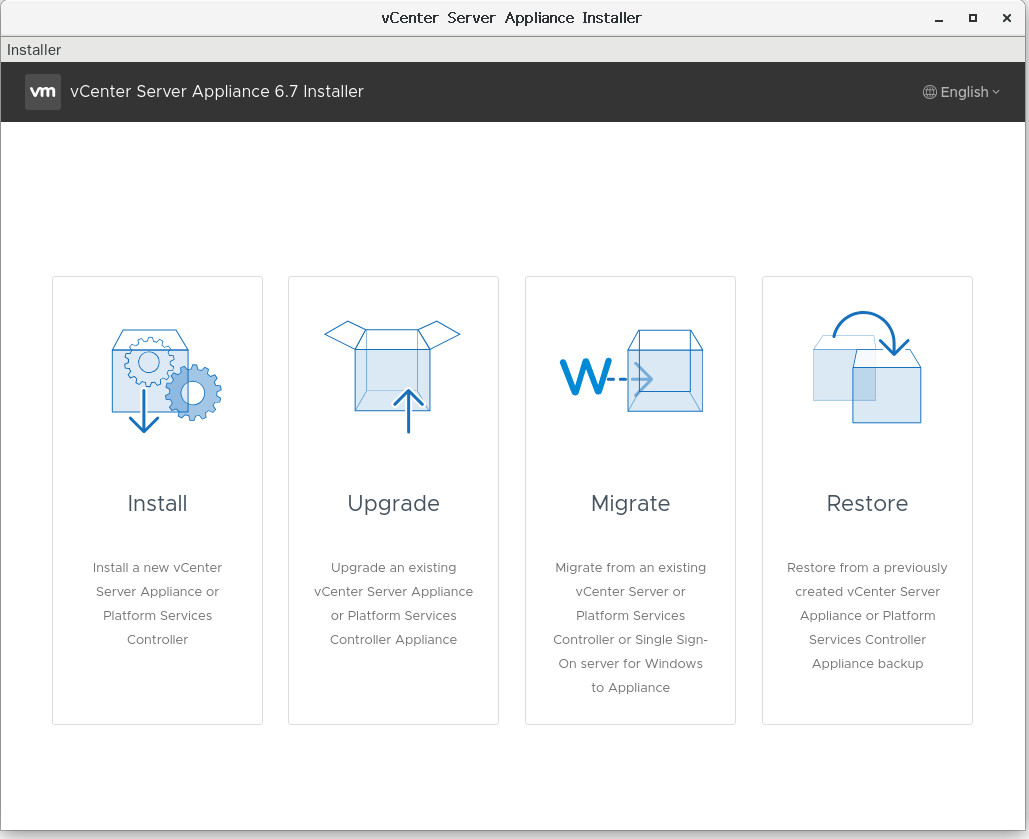Maximize the installer window
Screen dimensions: 1029x839
[x=973, y=18]
